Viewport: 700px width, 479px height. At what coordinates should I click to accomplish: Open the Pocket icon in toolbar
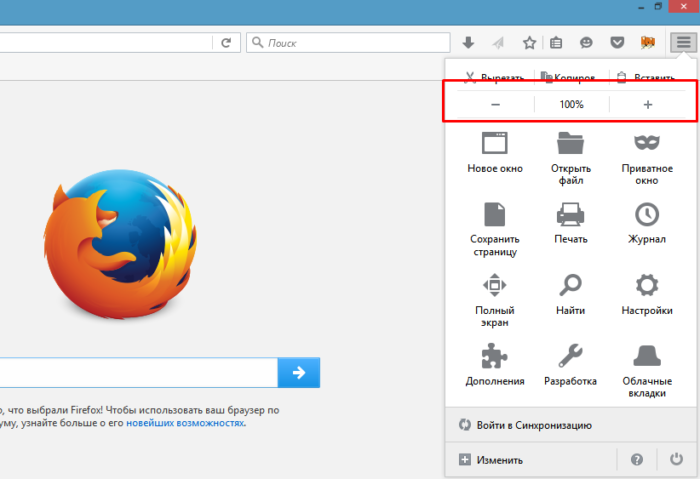point(617,42)
